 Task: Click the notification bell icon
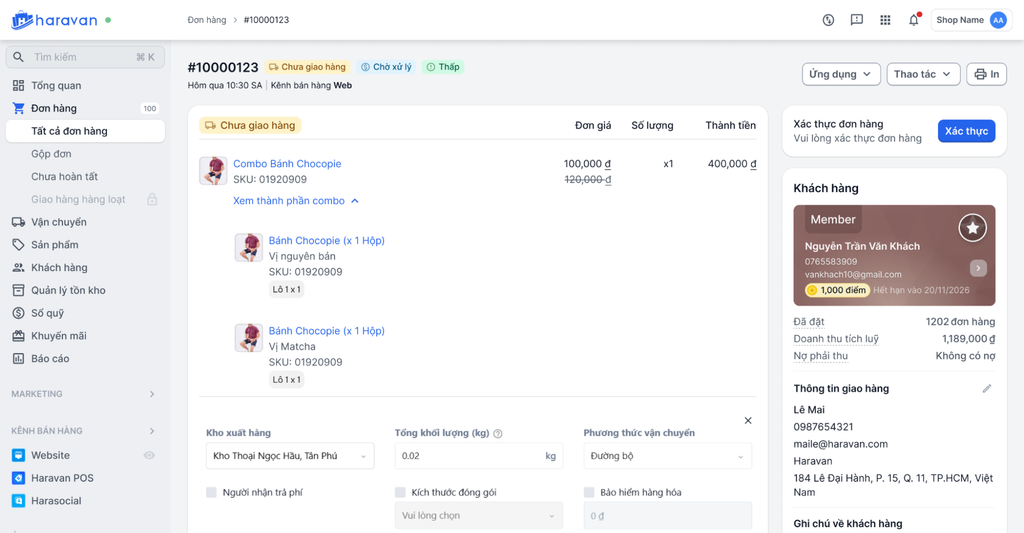[x=913, y=20]
